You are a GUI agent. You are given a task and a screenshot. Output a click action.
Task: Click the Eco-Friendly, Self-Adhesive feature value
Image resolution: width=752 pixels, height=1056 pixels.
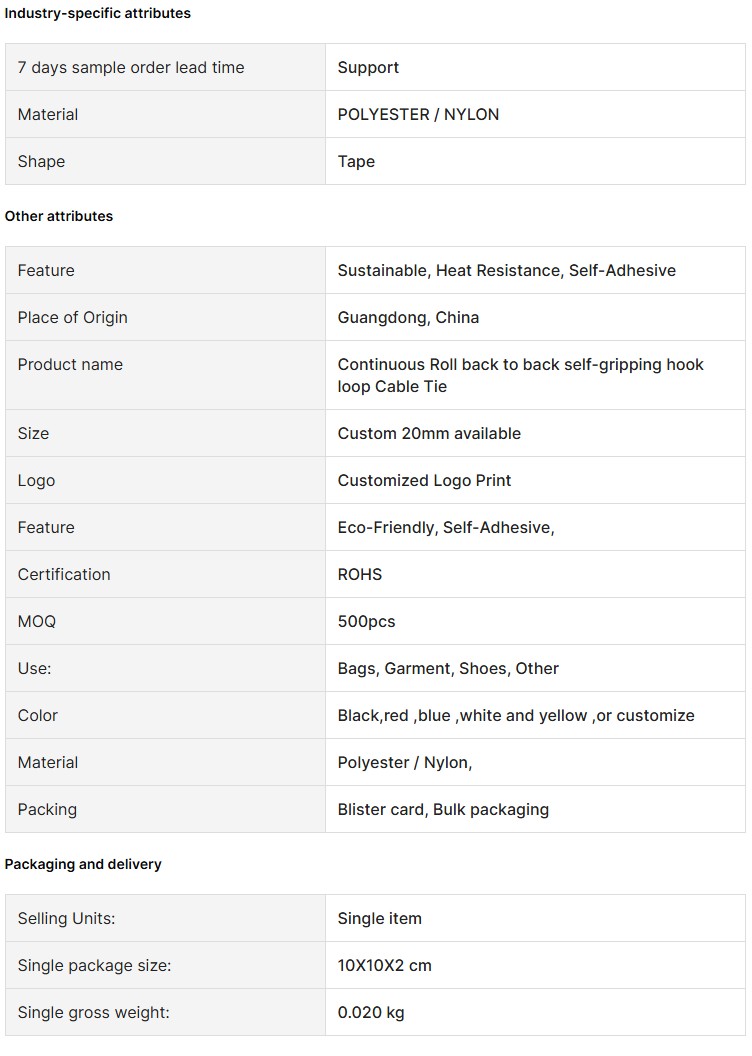pos(446,528)
